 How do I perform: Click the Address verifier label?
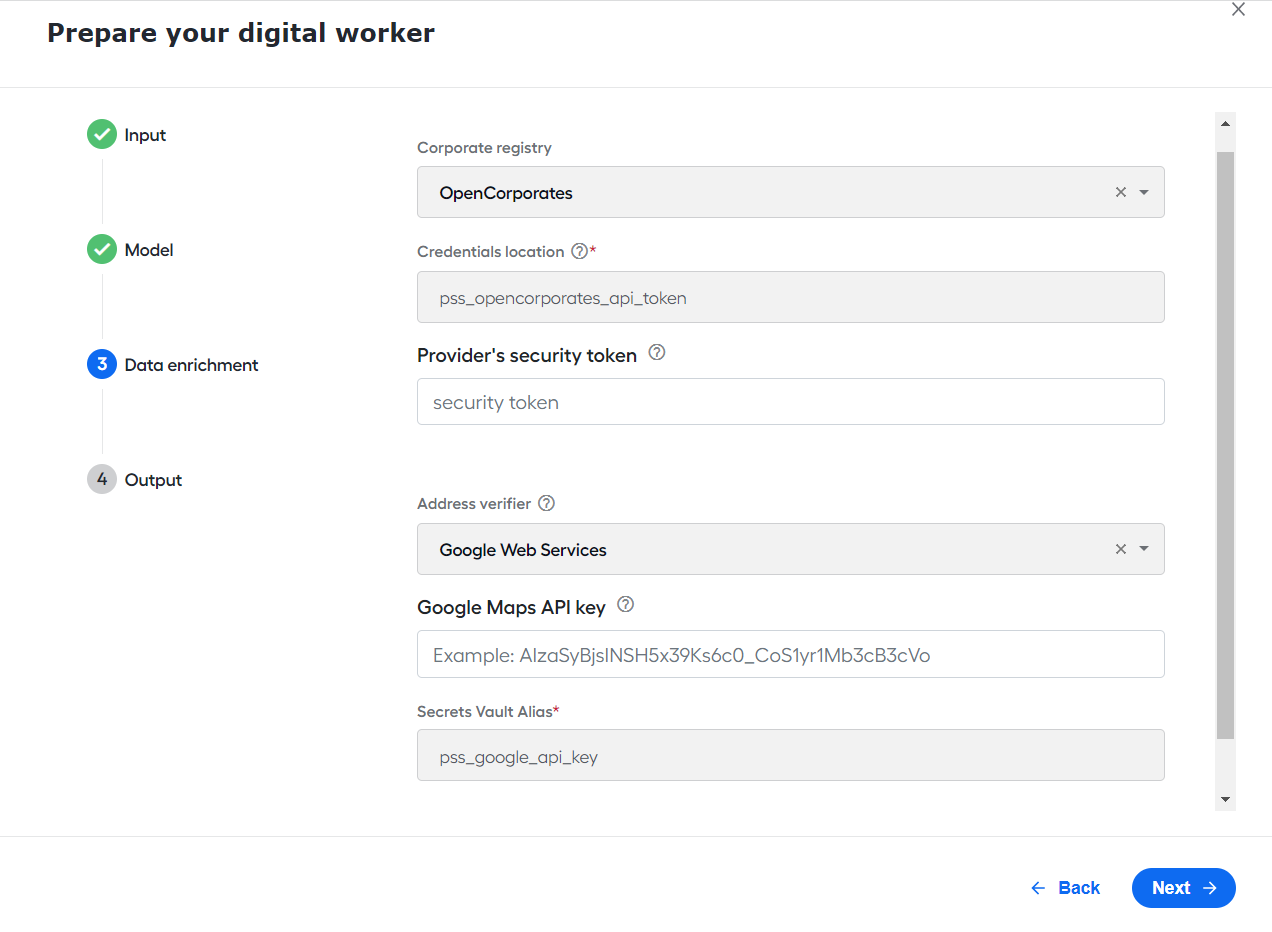[474, 504]
